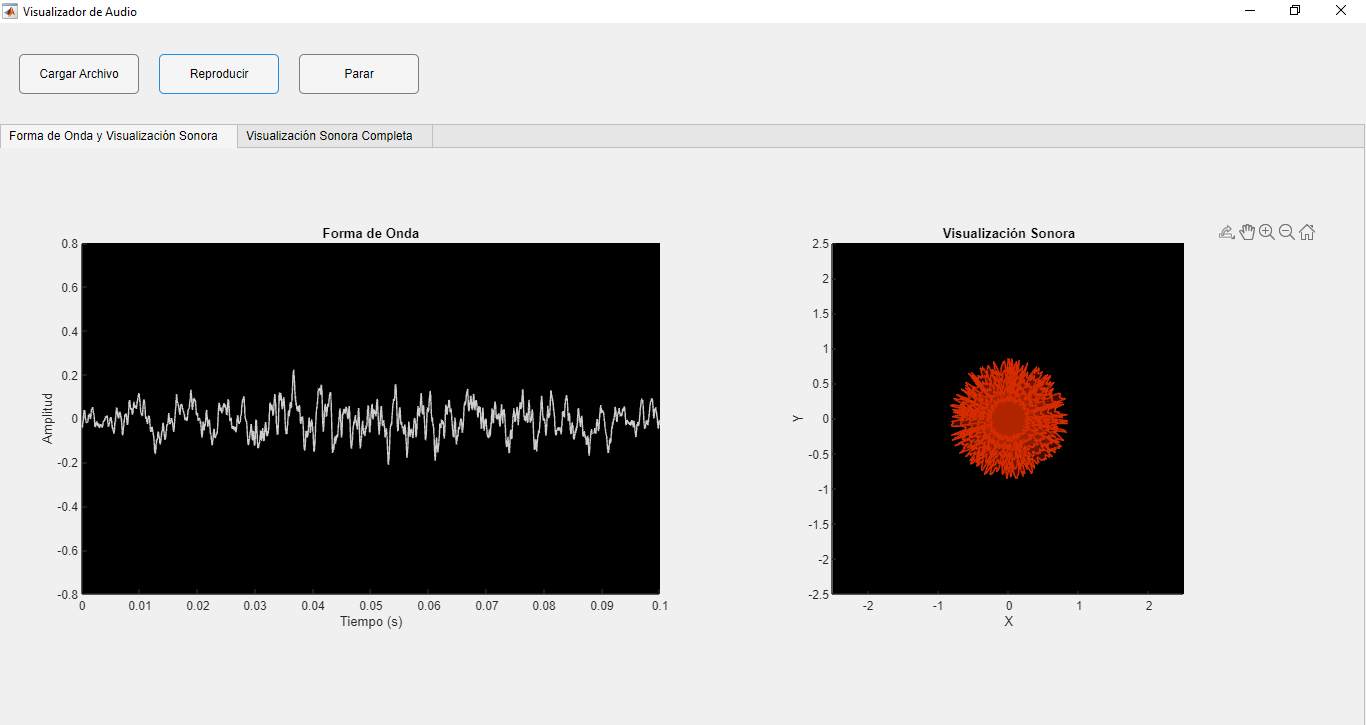
Task: Click the Export figure icon in the axes toolbar
Action: click(1225, 231)
